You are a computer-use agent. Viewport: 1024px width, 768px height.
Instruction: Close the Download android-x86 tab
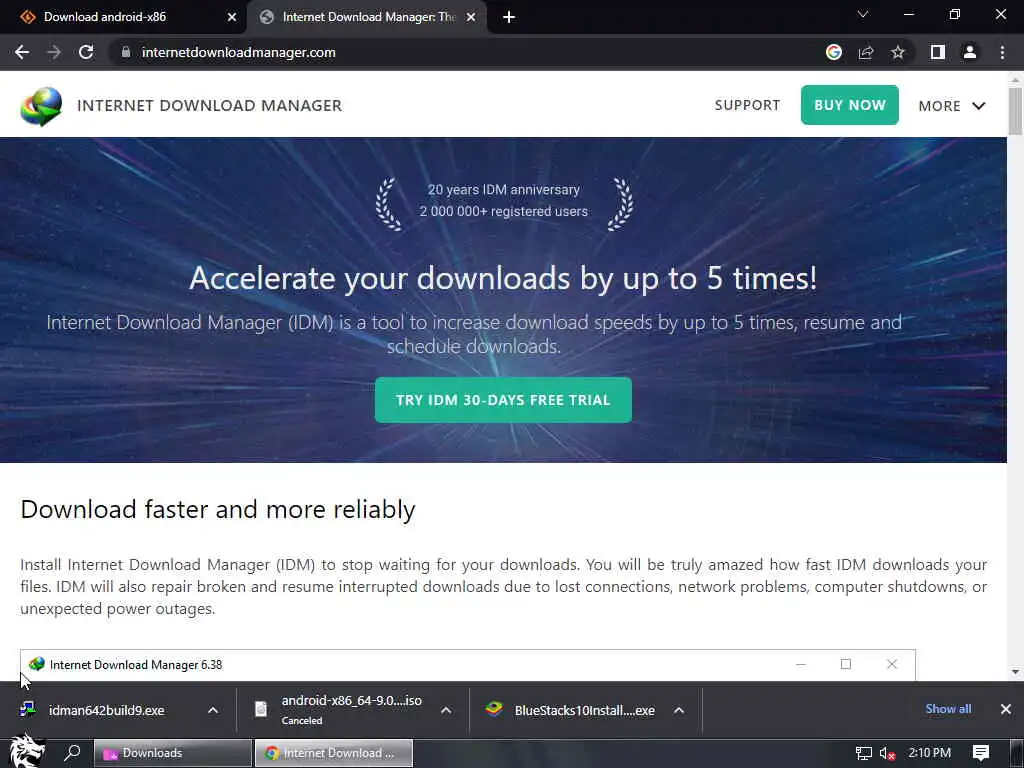[232, 17]
